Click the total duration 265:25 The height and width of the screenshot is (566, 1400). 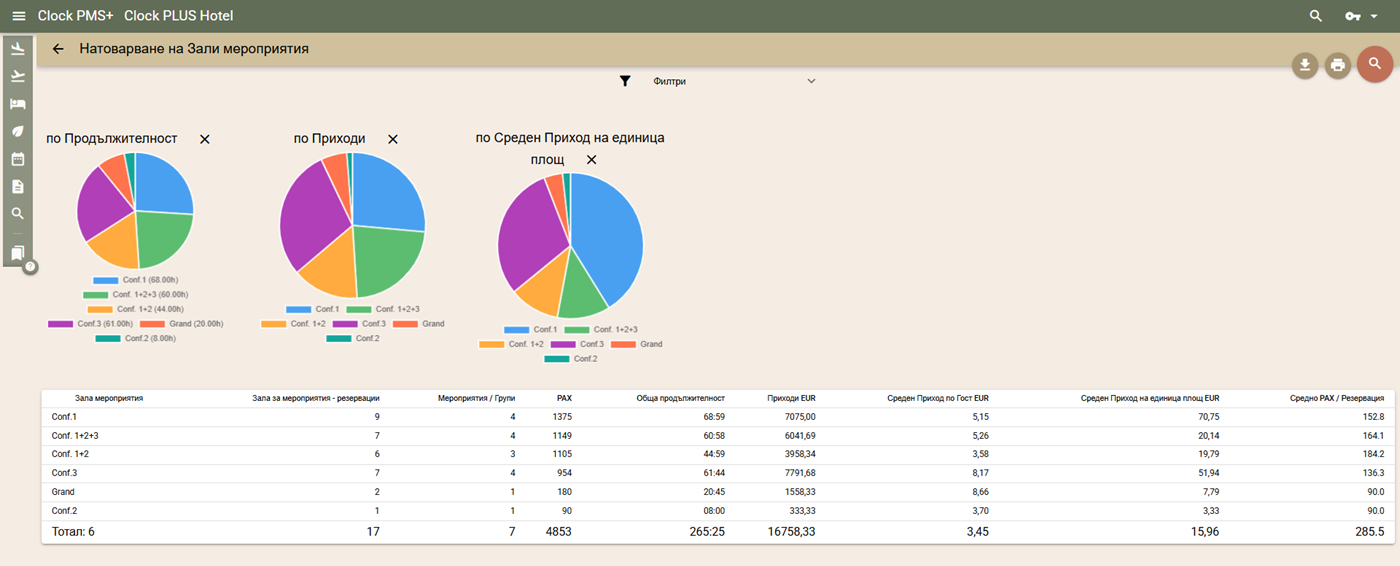point(706,532)
